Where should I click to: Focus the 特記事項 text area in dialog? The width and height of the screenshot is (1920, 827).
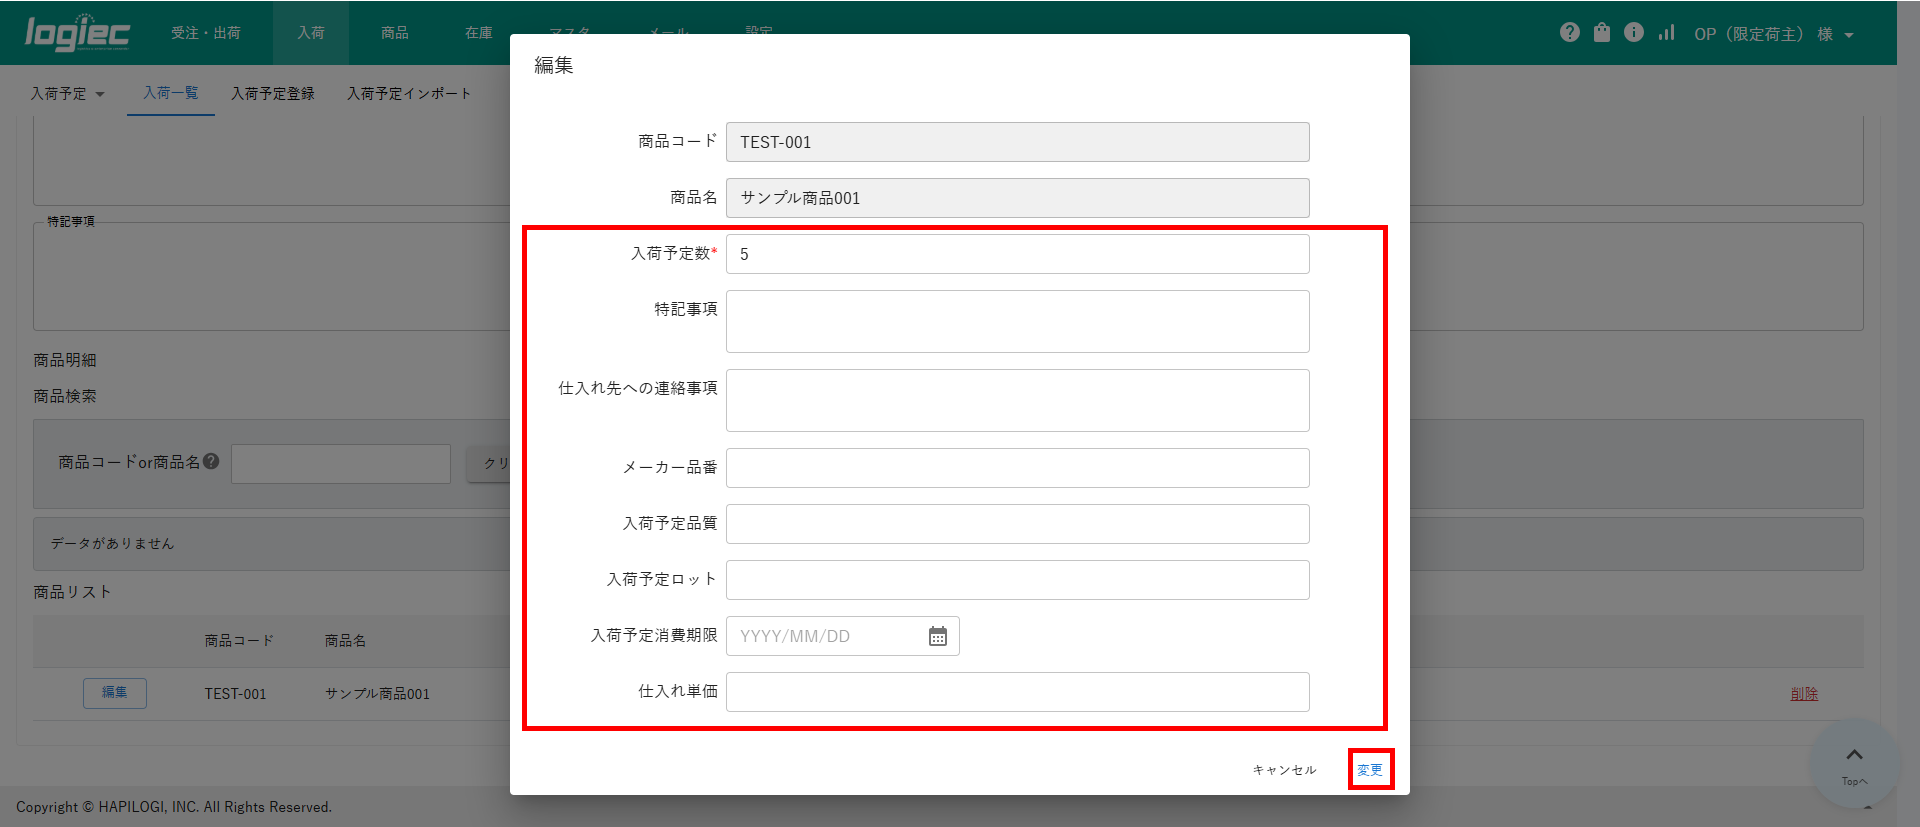1017,321
